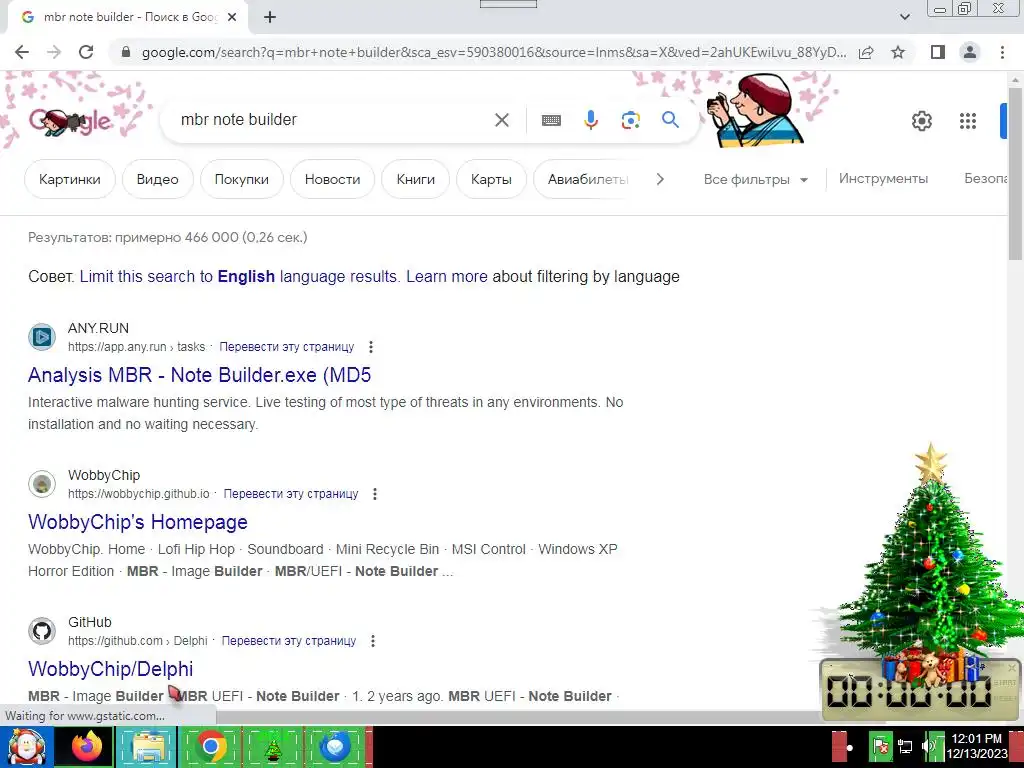Go back to the previous page
Viewport: 1024px width, 768px height.
point(22,52)
